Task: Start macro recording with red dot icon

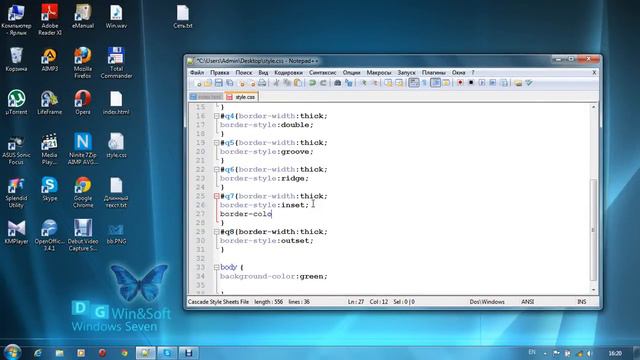Action: click(460, 83)
